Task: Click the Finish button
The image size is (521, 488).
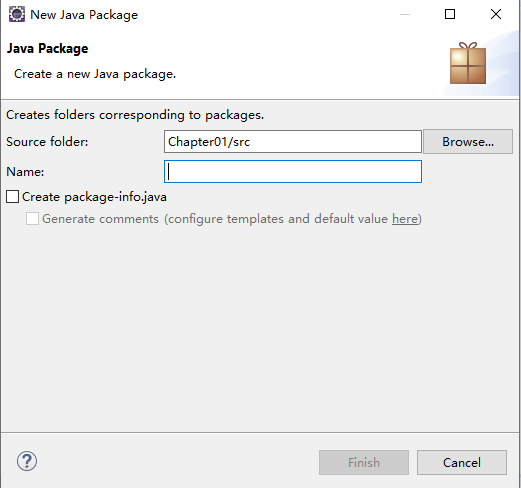Action: click(x=364, y=463)
